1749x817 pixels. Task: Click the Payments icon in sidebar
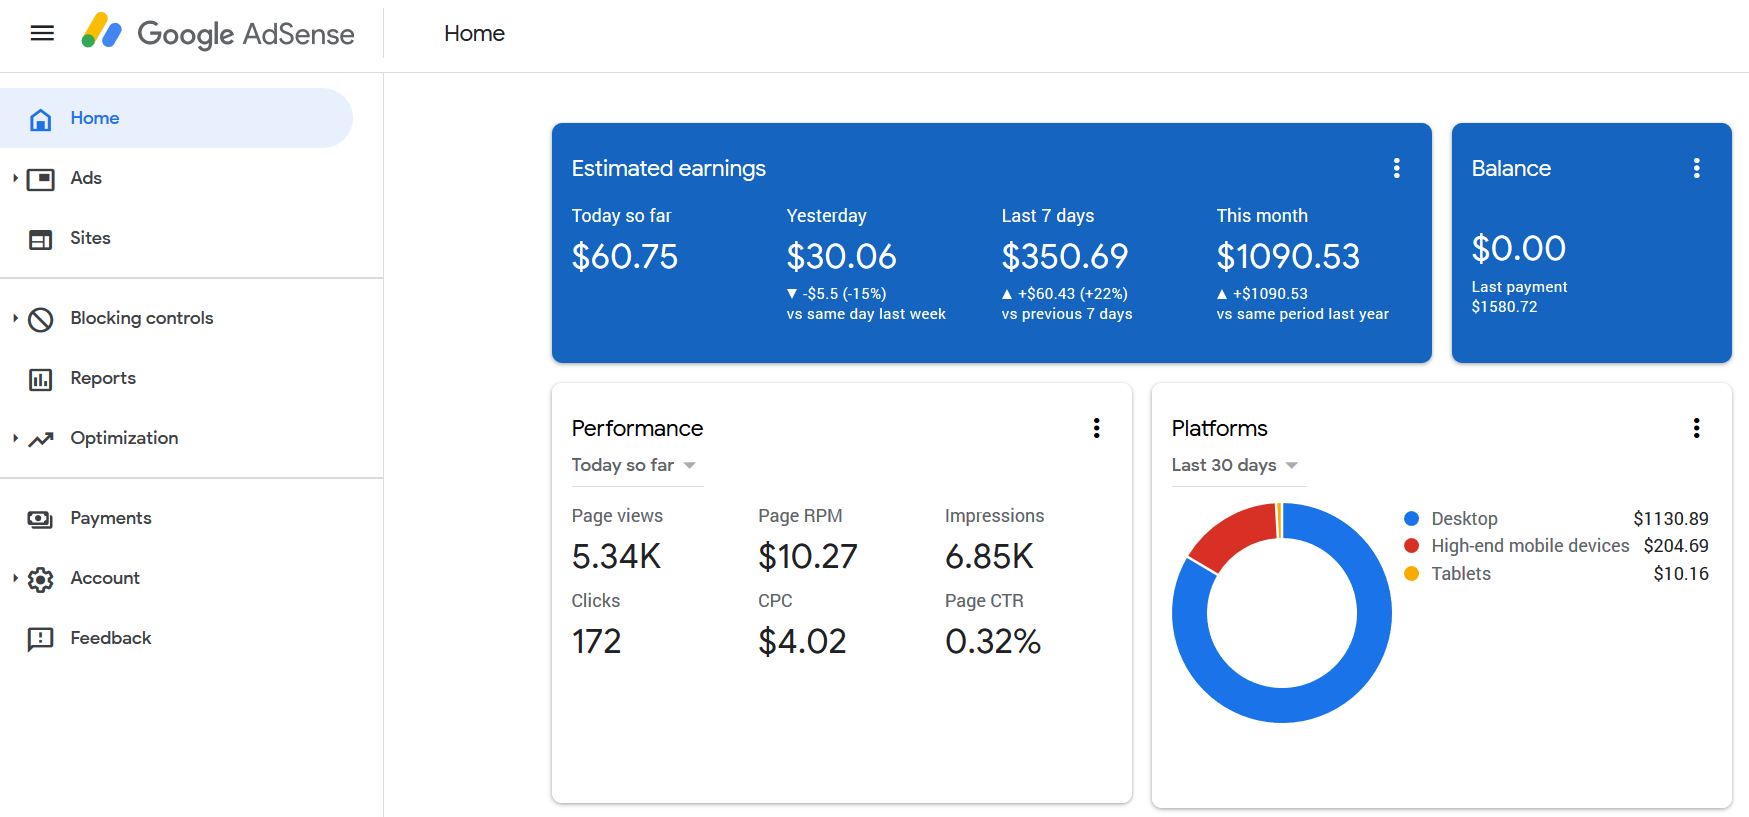click(41, 519)
